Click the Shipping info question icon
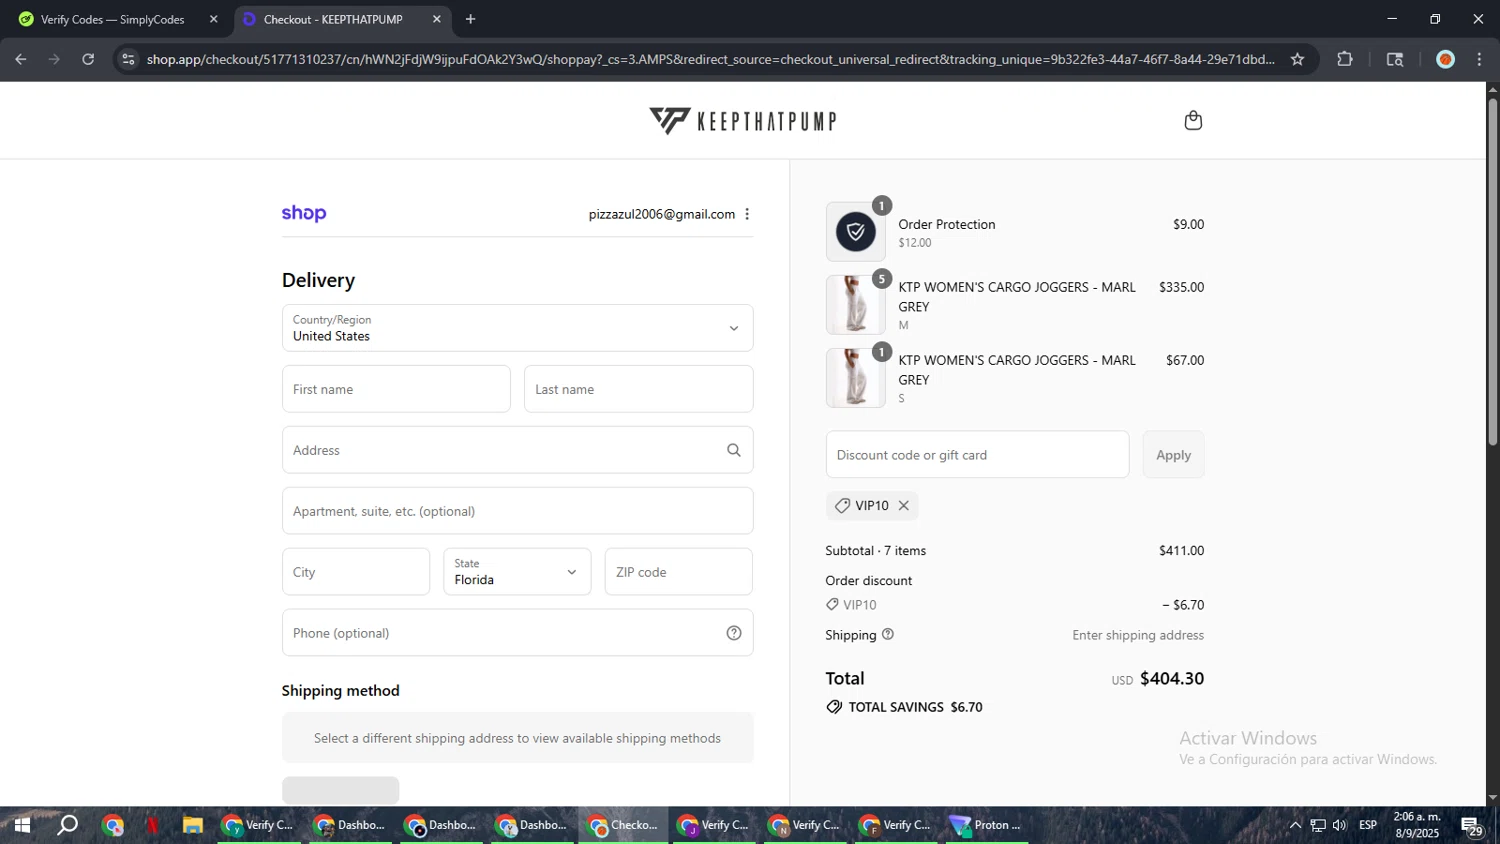 (888, 634)
